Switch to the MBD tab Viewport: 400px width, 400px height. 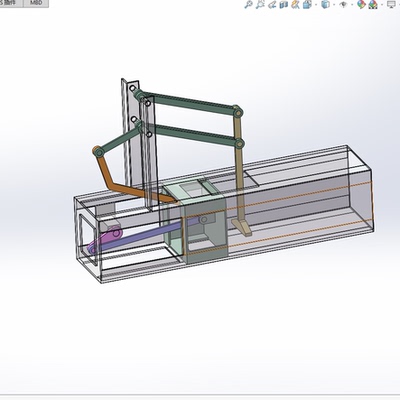coord(36,3)
